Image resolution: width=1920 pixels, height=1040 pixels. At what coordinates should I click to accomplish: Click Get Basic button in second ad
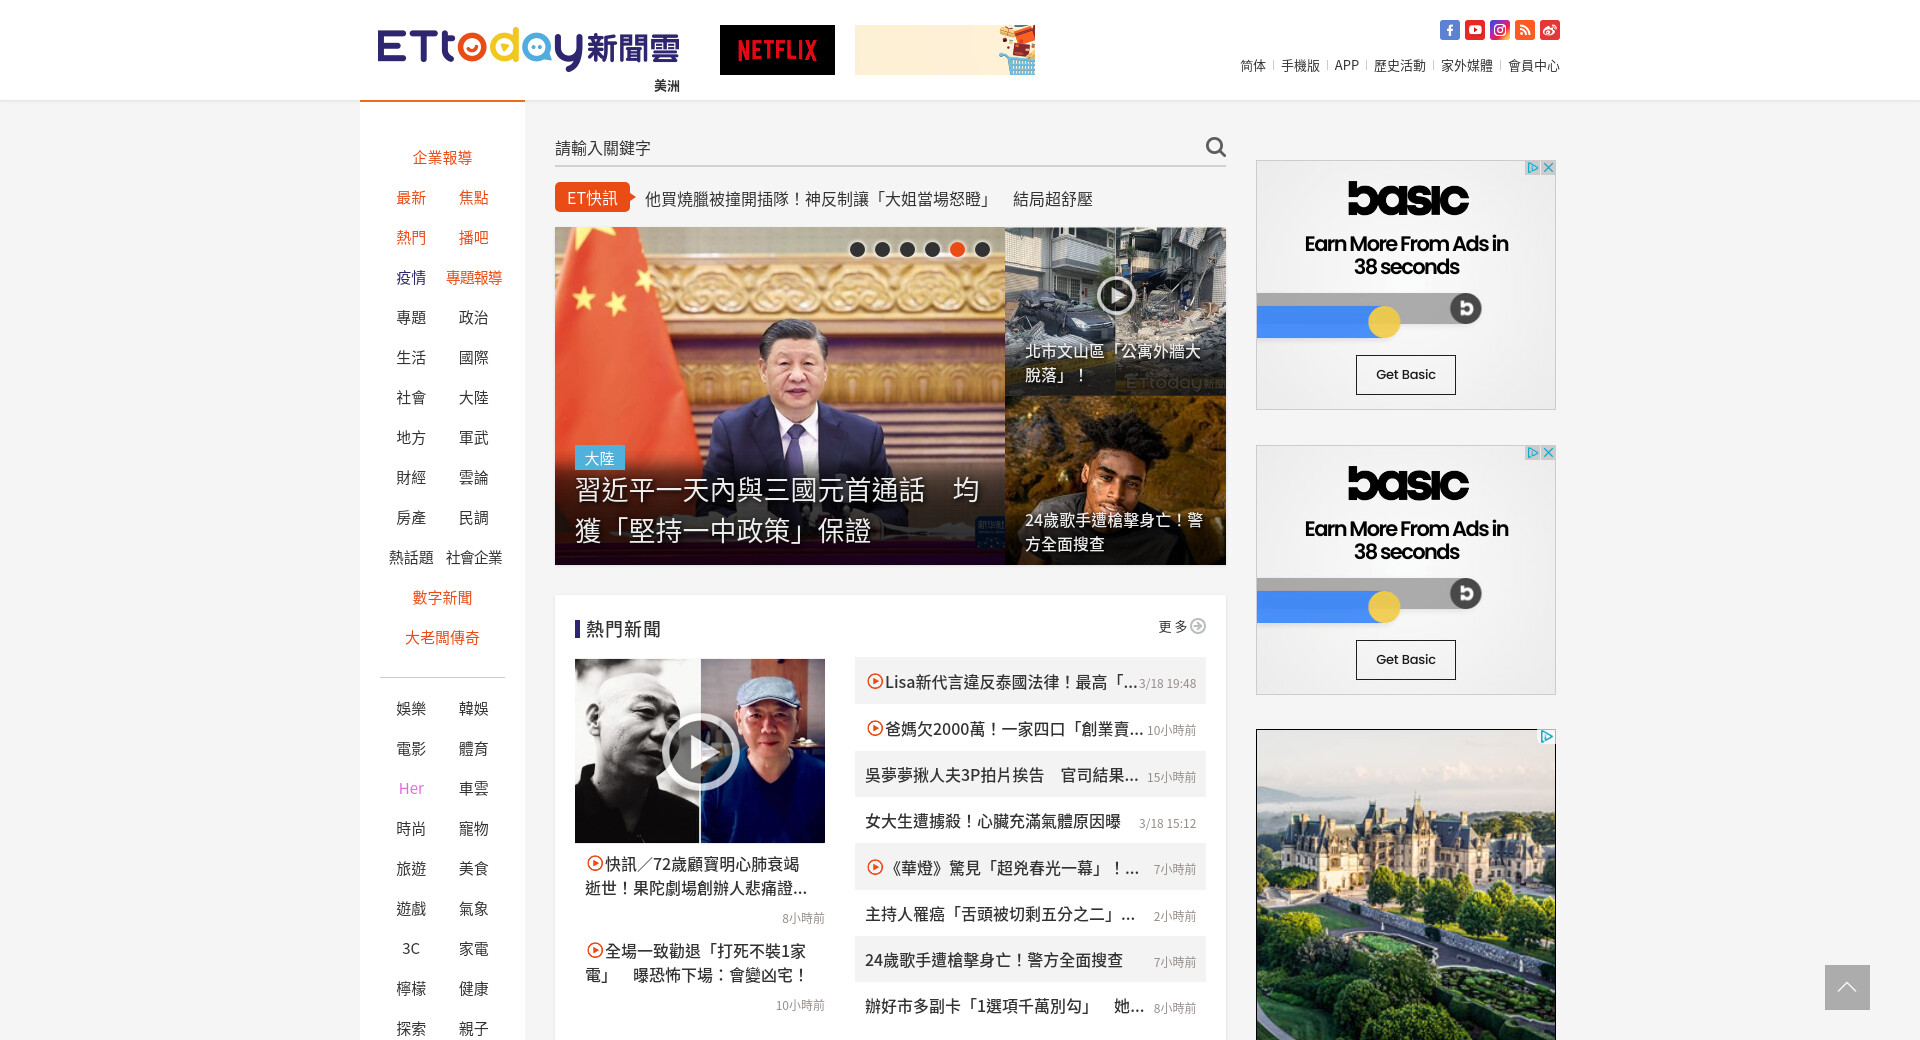click(x=1405, y=660)
